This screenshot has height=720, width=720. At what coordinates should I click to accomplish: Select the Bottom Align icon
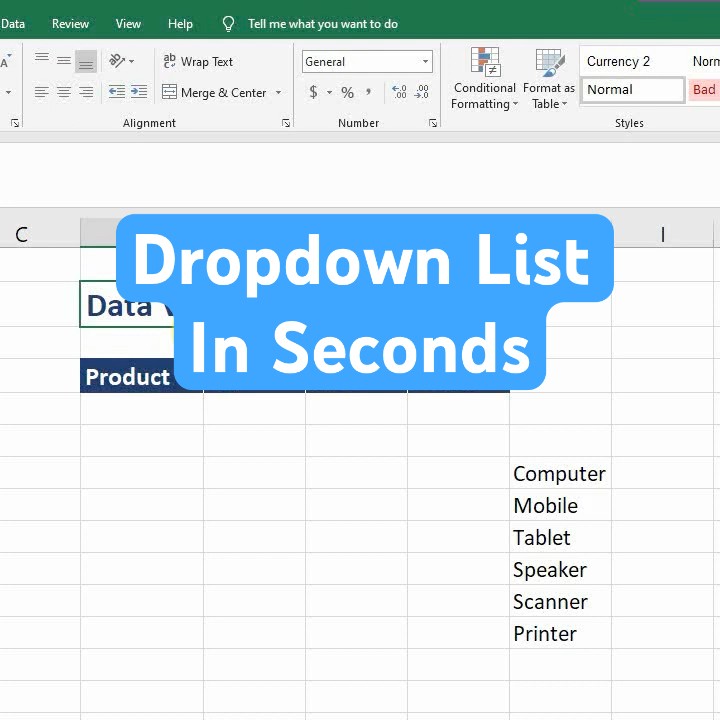pyautogui.click(x=86, y=62)
